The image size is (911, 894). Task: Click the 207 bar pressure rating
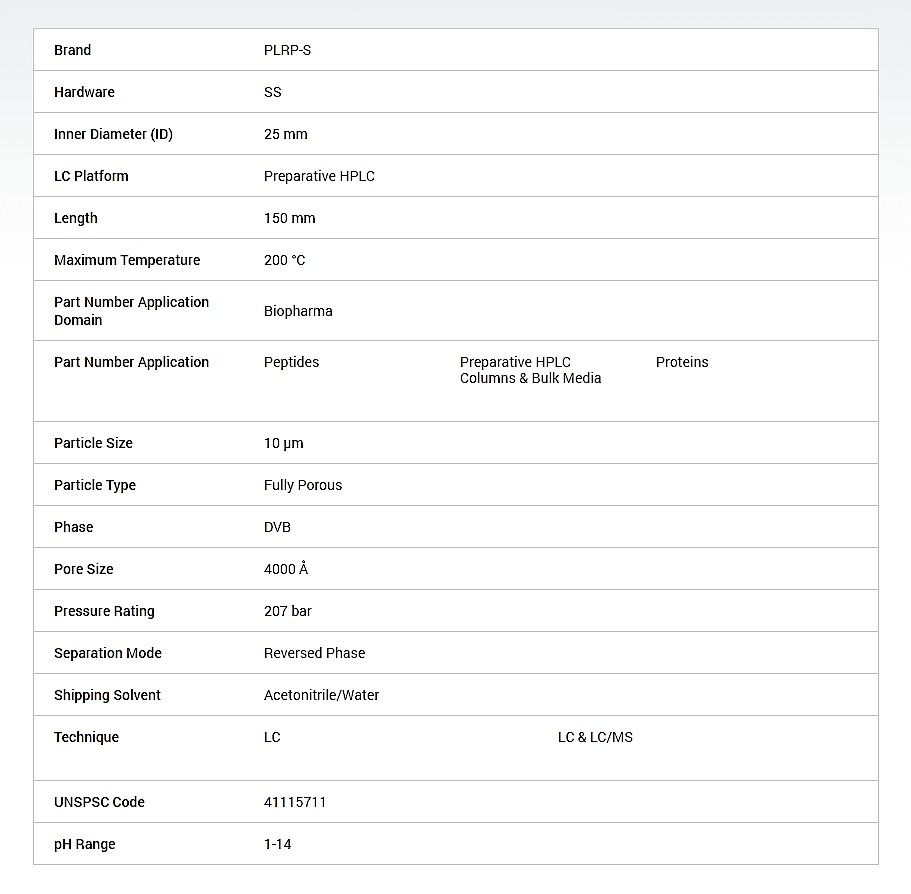287,611
